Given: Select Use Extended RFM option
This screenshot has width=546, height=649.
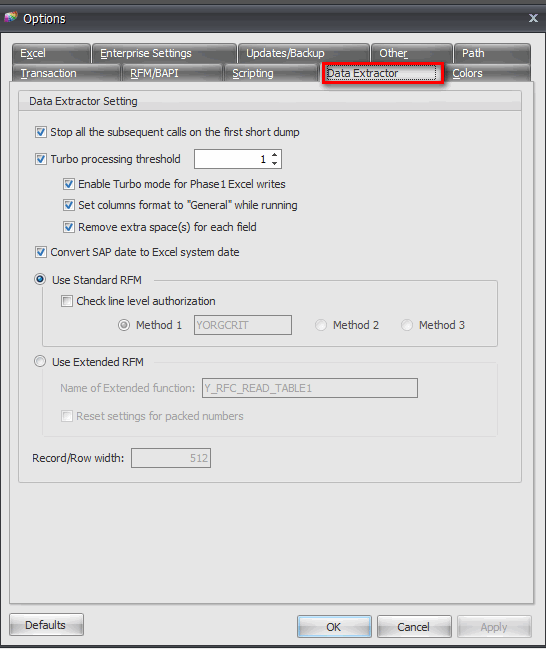Looking at the screenshot, I should click(40, 362).
